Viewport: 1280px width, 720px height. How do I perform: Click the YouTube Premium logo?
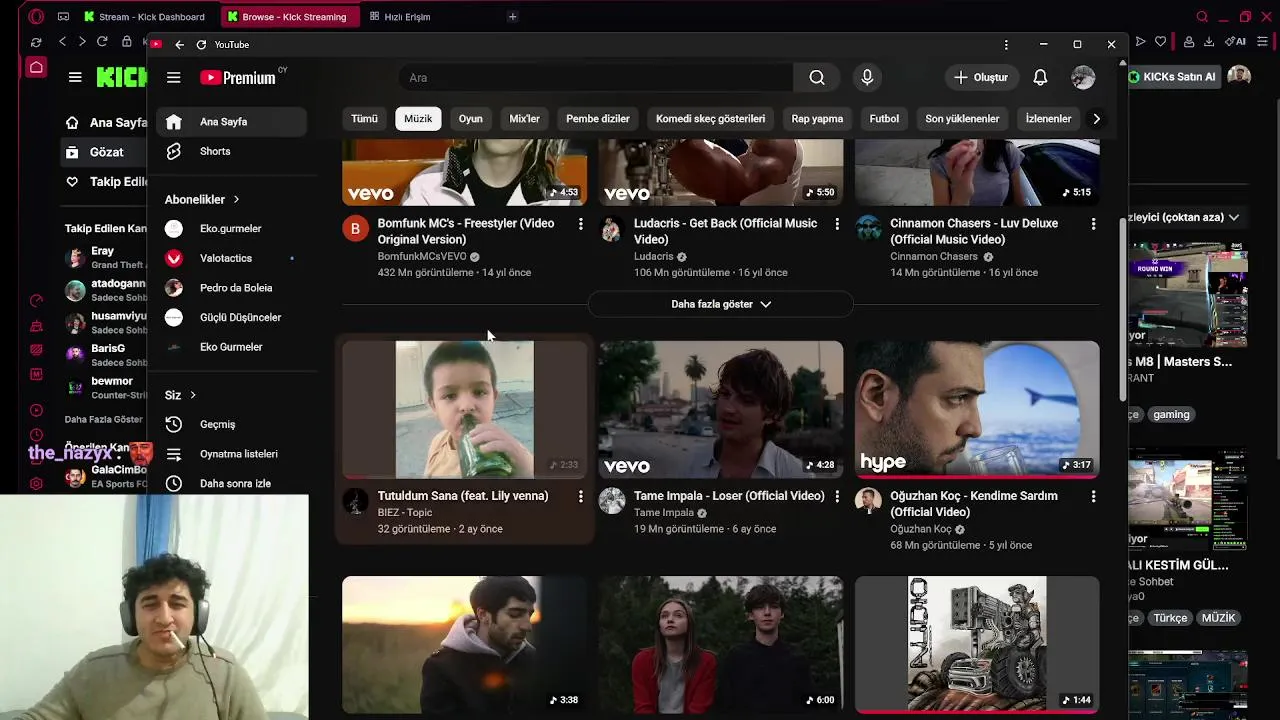click(238, 78)
